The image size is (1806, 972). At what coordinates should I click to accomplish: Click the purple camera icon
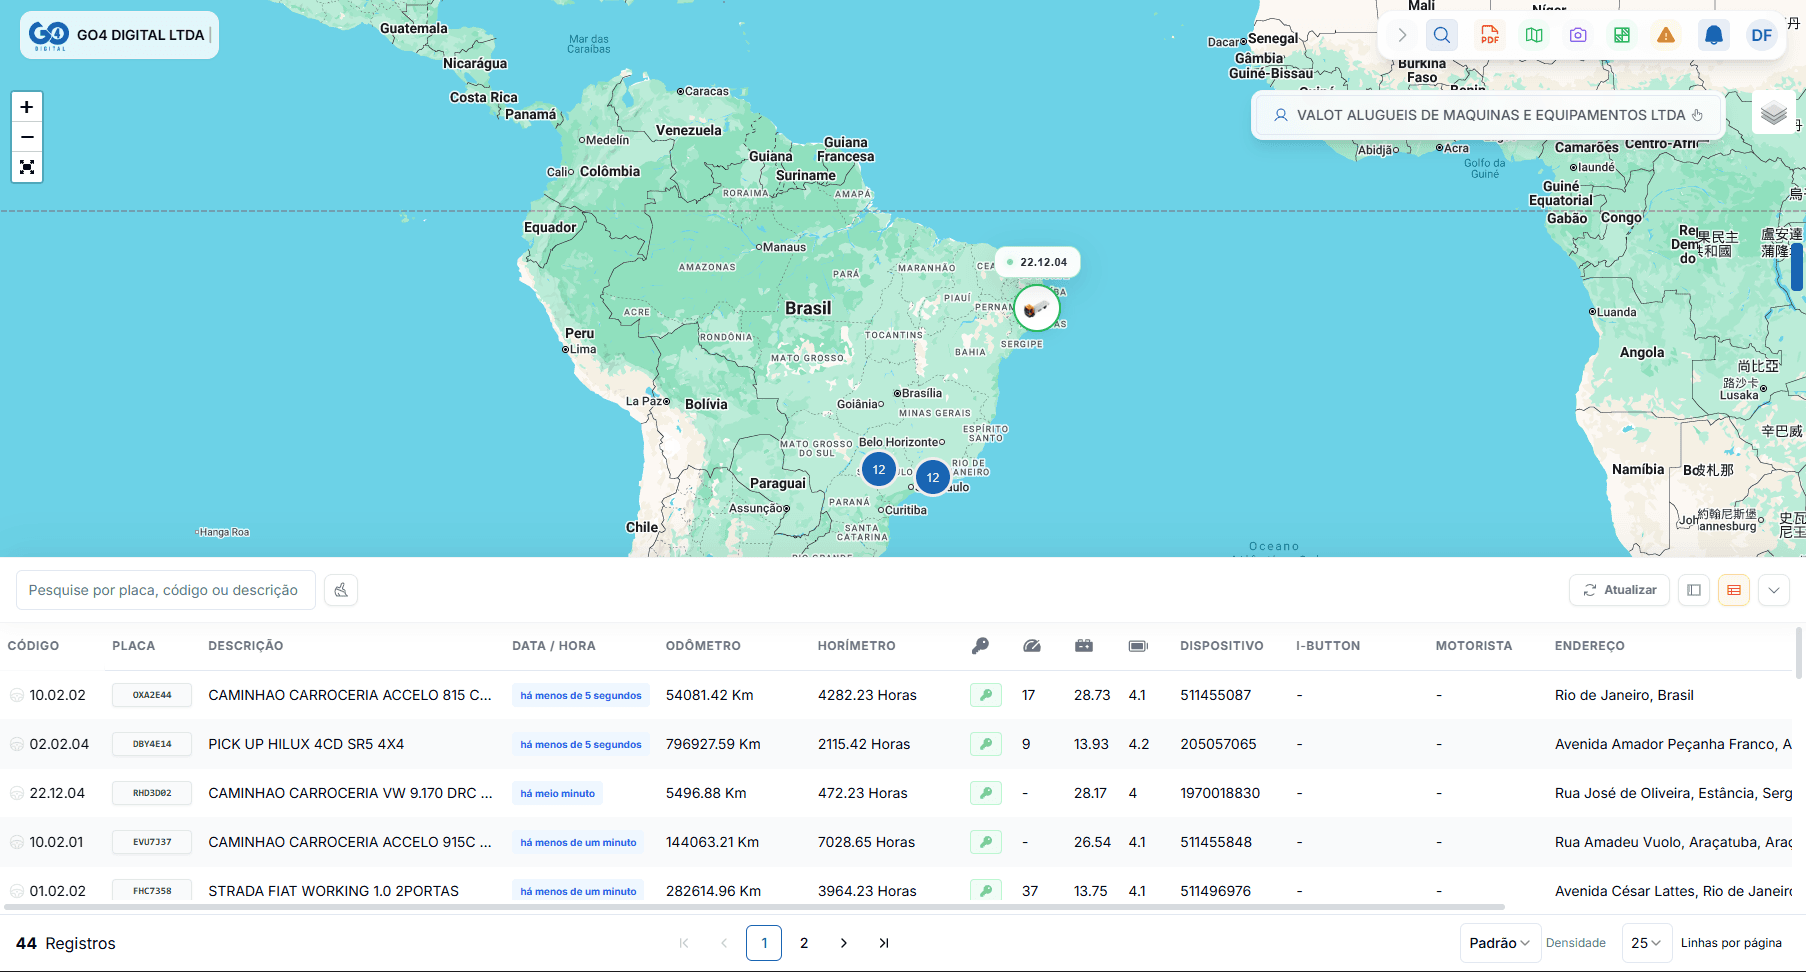[1578, 35]
